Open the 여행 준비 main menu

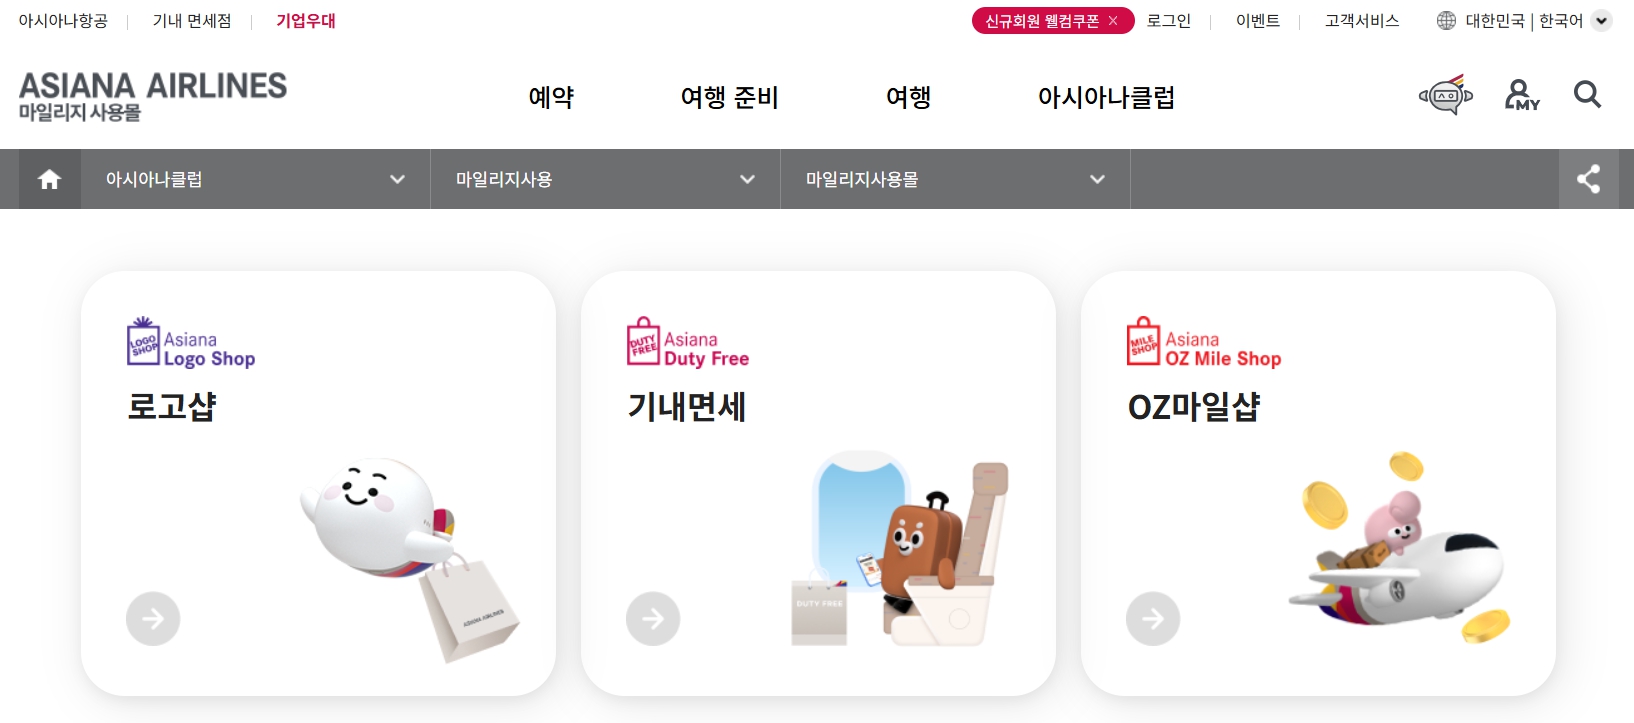tap(729, 97)
